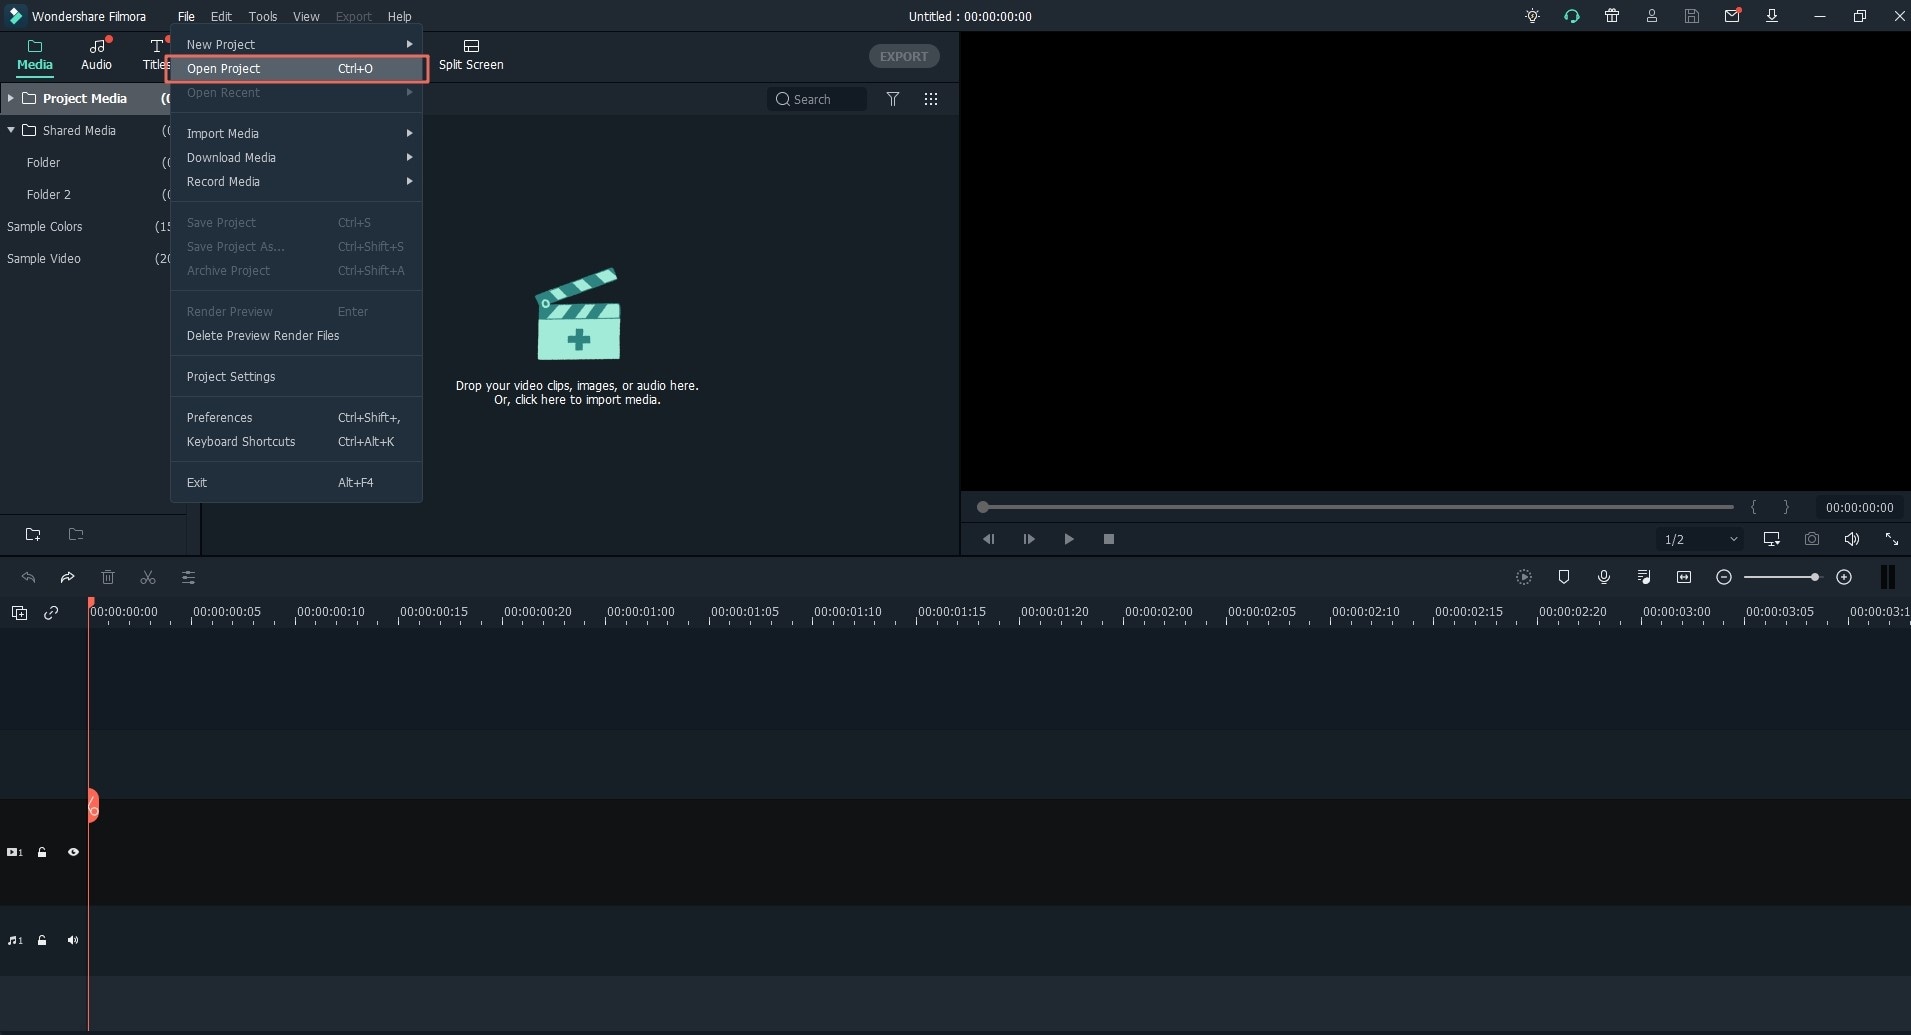
Task: Toggle the preview volume speaker icon
Action: (1852, 539)
